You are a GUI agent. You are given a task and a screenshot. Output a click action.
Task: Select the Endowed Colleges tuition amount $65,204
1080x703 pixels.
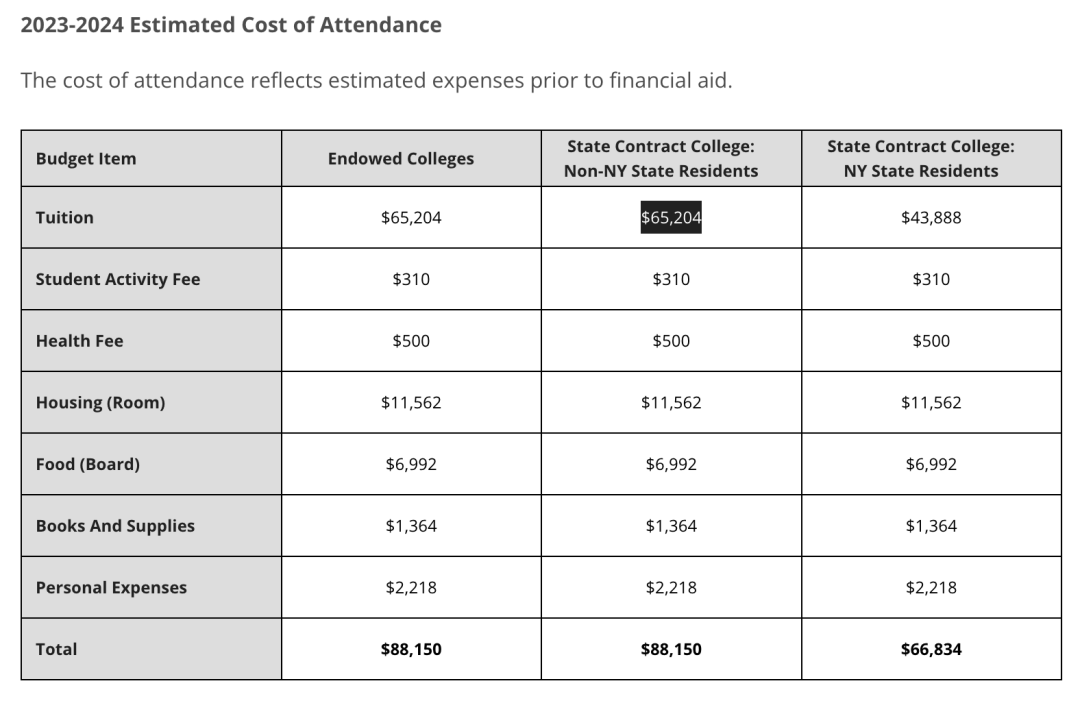411,218
